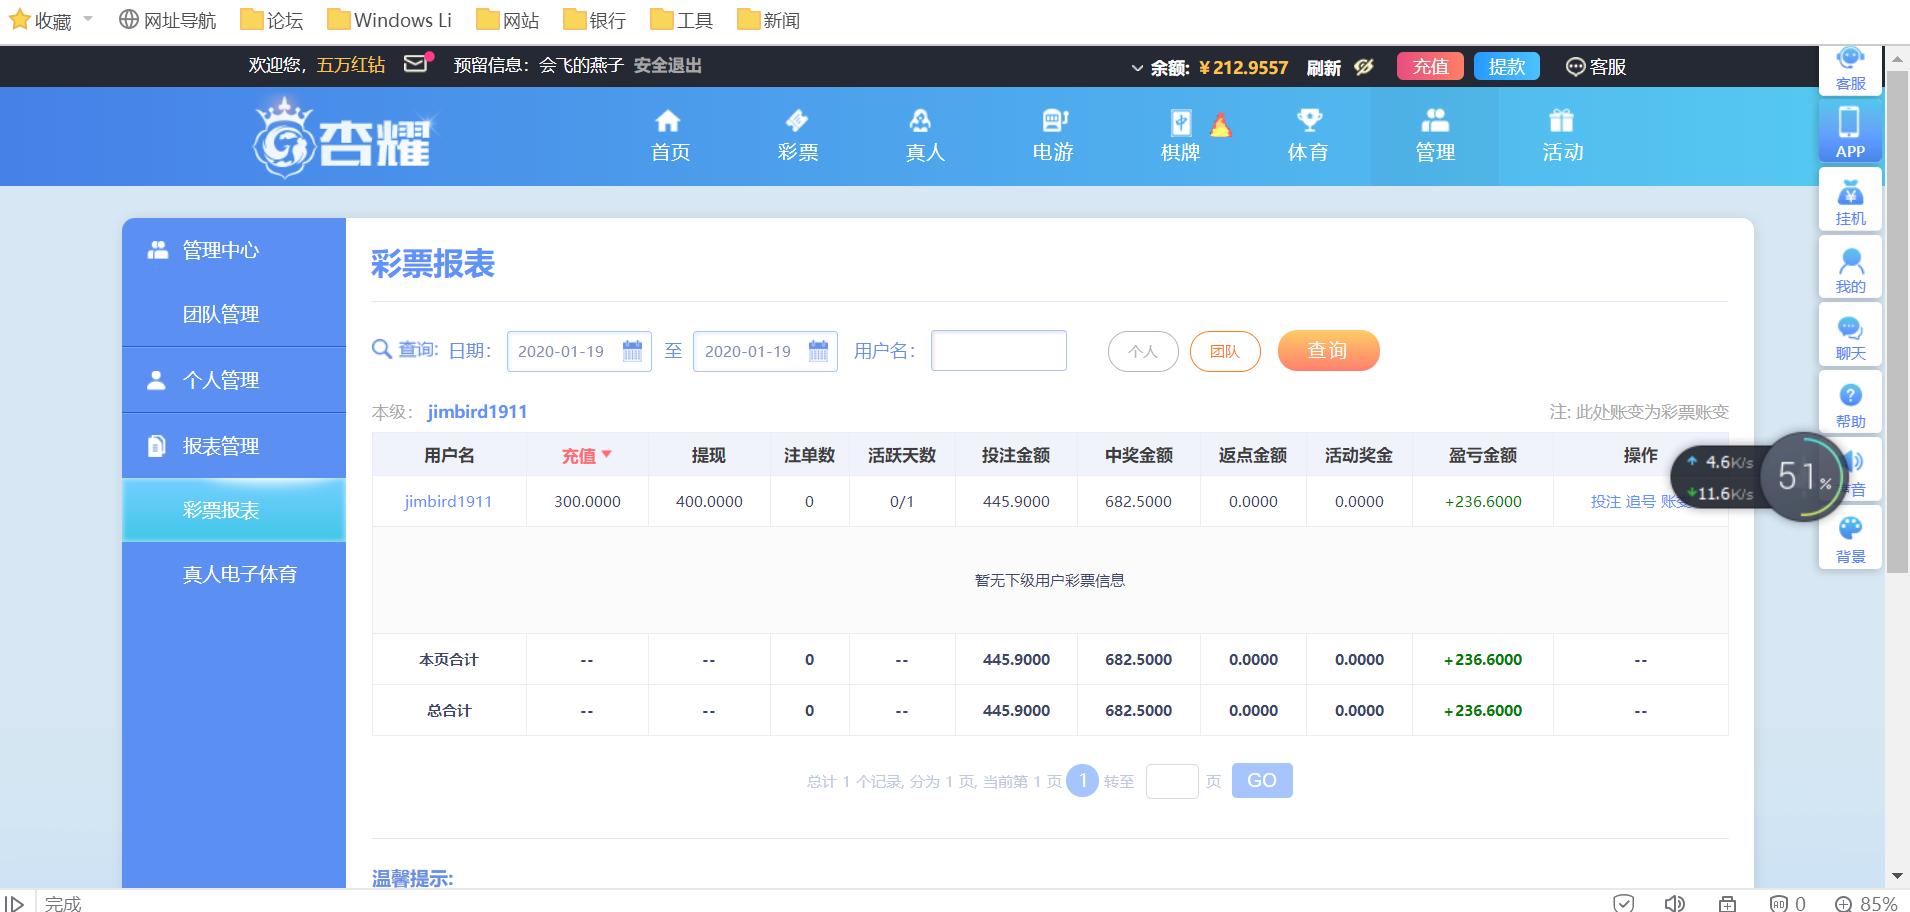Select the 团队 filter option
The width and height of the screenshot is (1910, 912).
coord(1224,352)
